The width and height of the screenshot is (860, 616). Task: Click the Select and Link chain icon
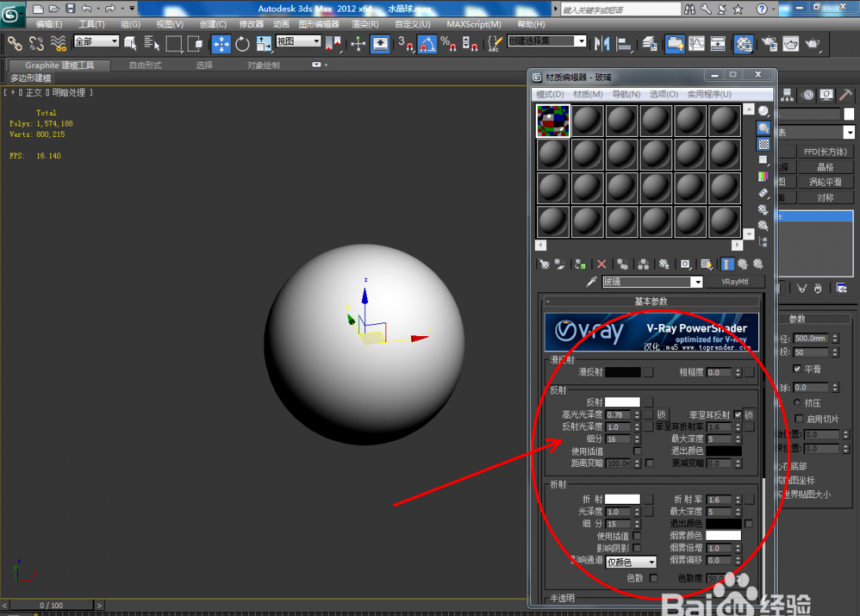[15, 43]
